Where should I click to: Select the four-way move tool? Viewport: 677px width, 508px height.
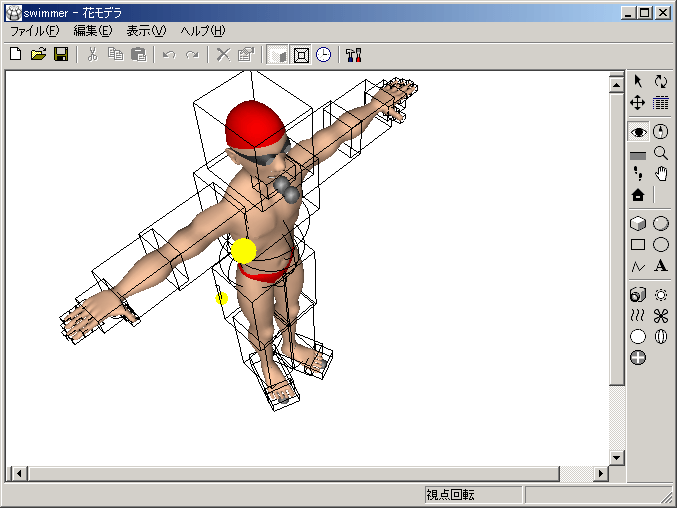(638, 103)
